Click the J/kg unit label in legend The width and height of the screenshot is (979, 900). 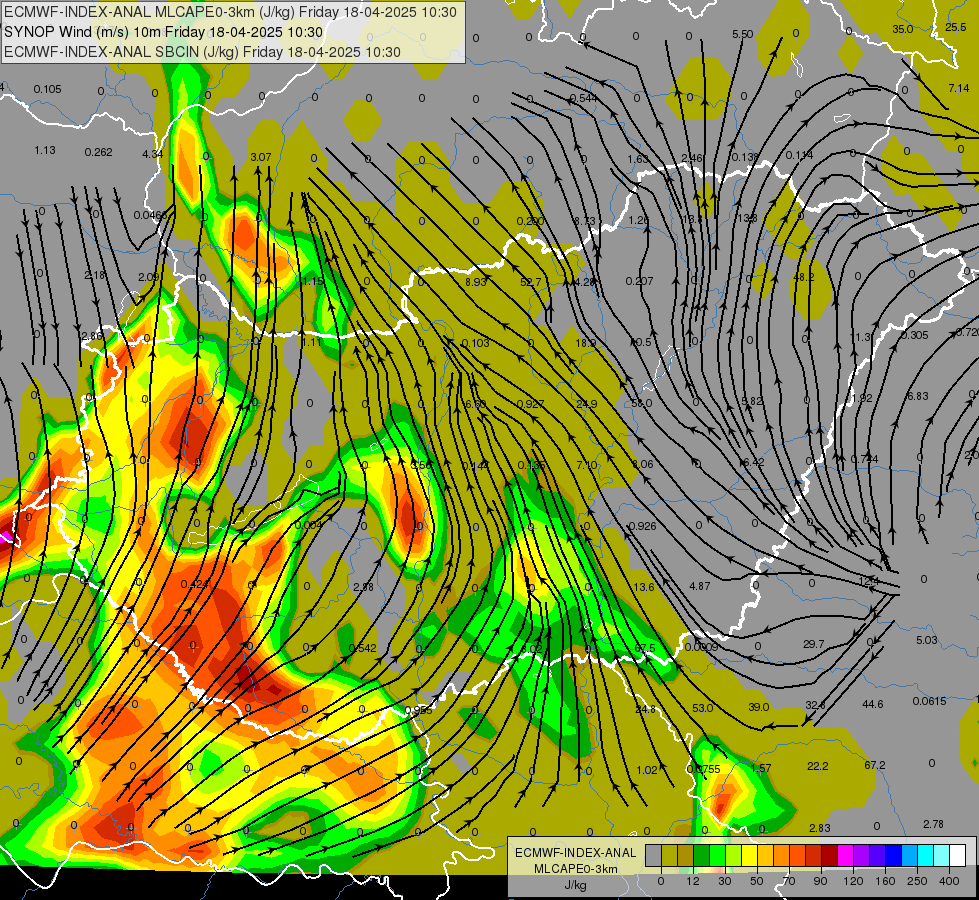(576, 885)
